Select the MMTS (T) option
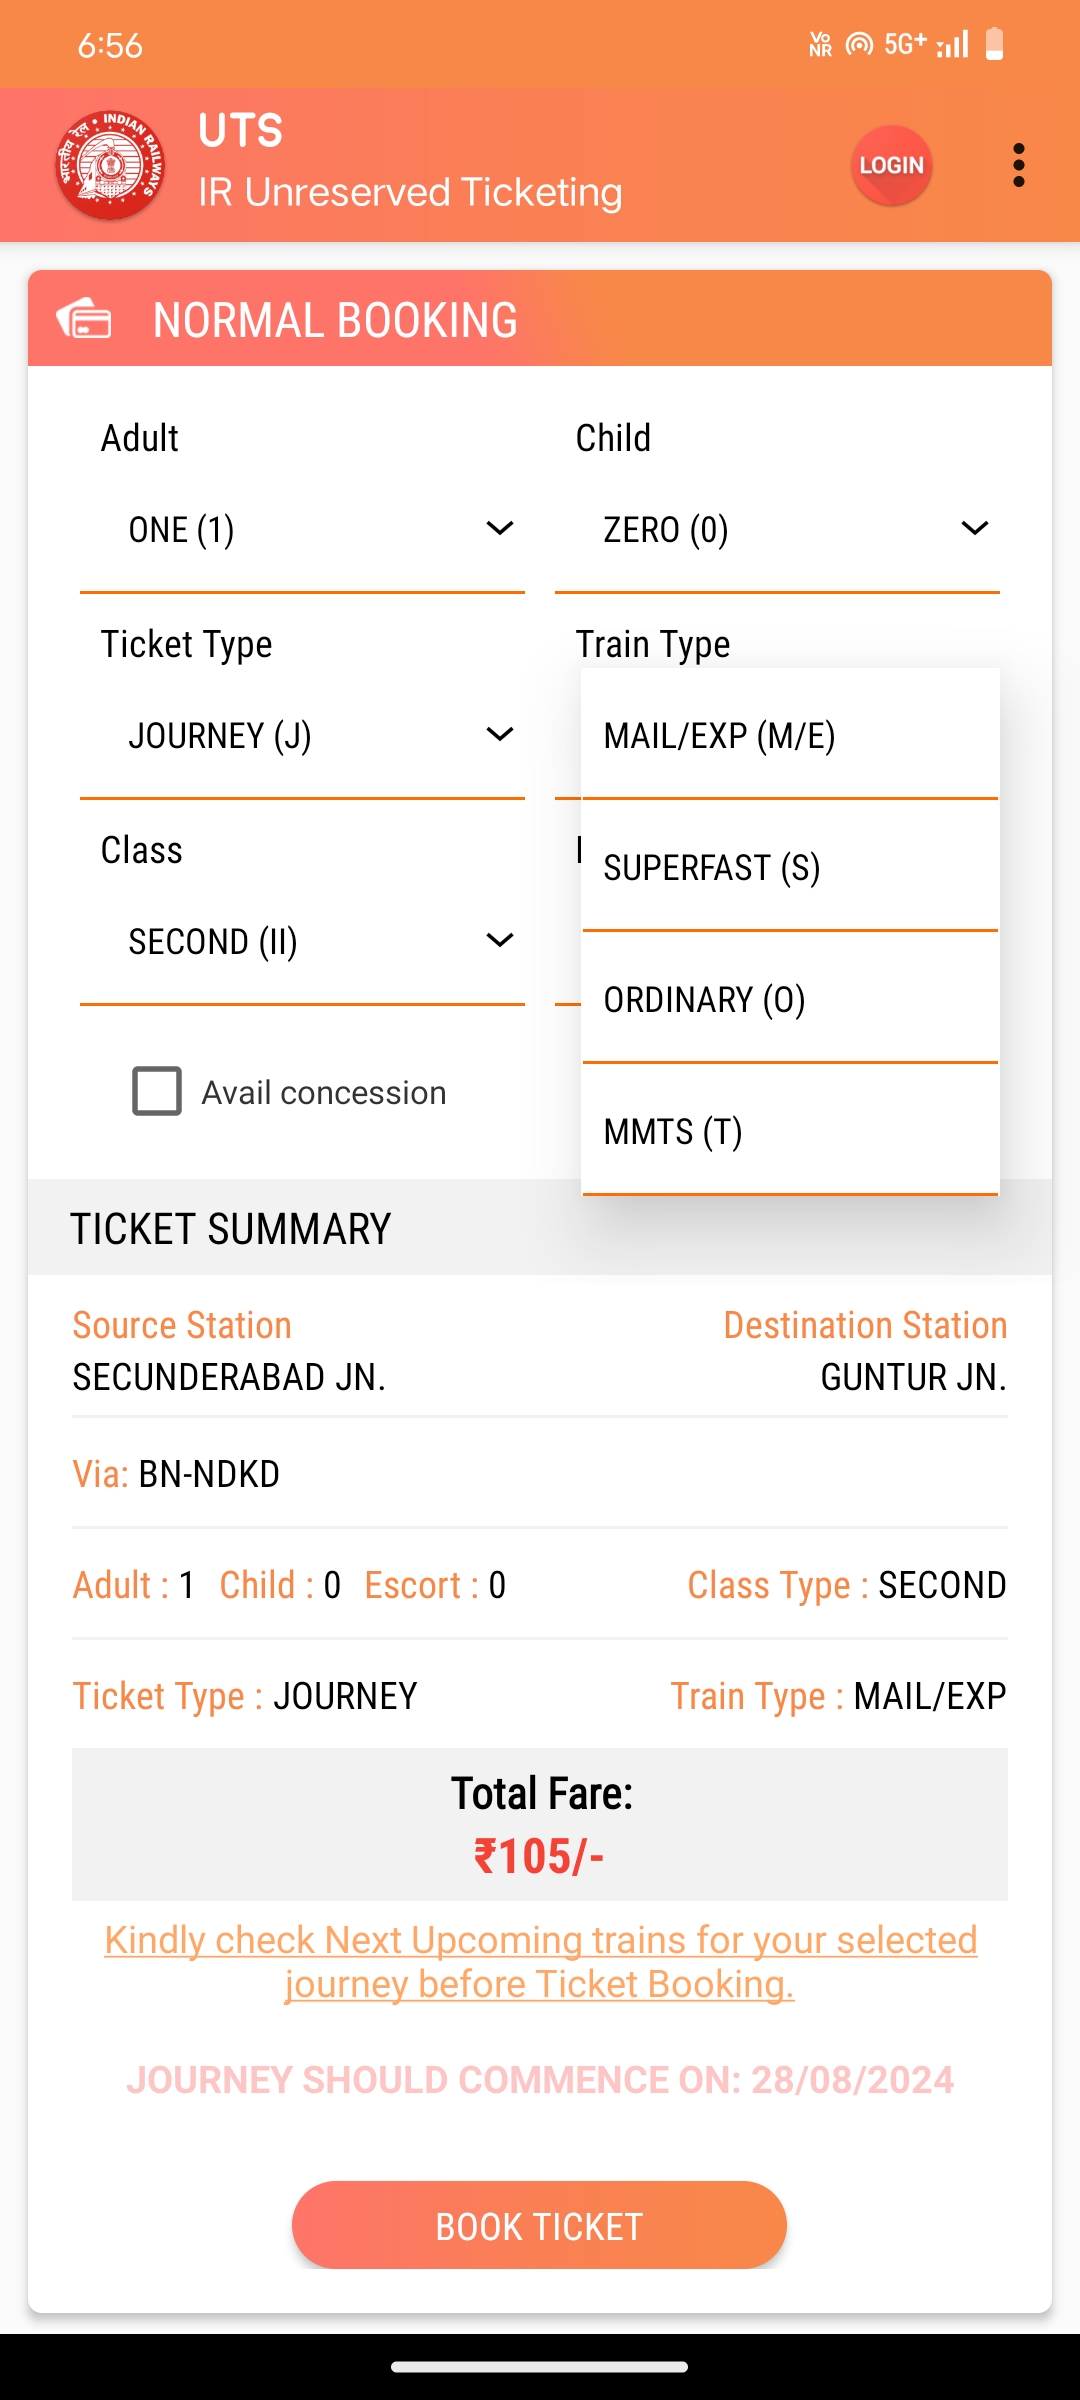Screen dimensions: 1080x2400 (790, 1131)
